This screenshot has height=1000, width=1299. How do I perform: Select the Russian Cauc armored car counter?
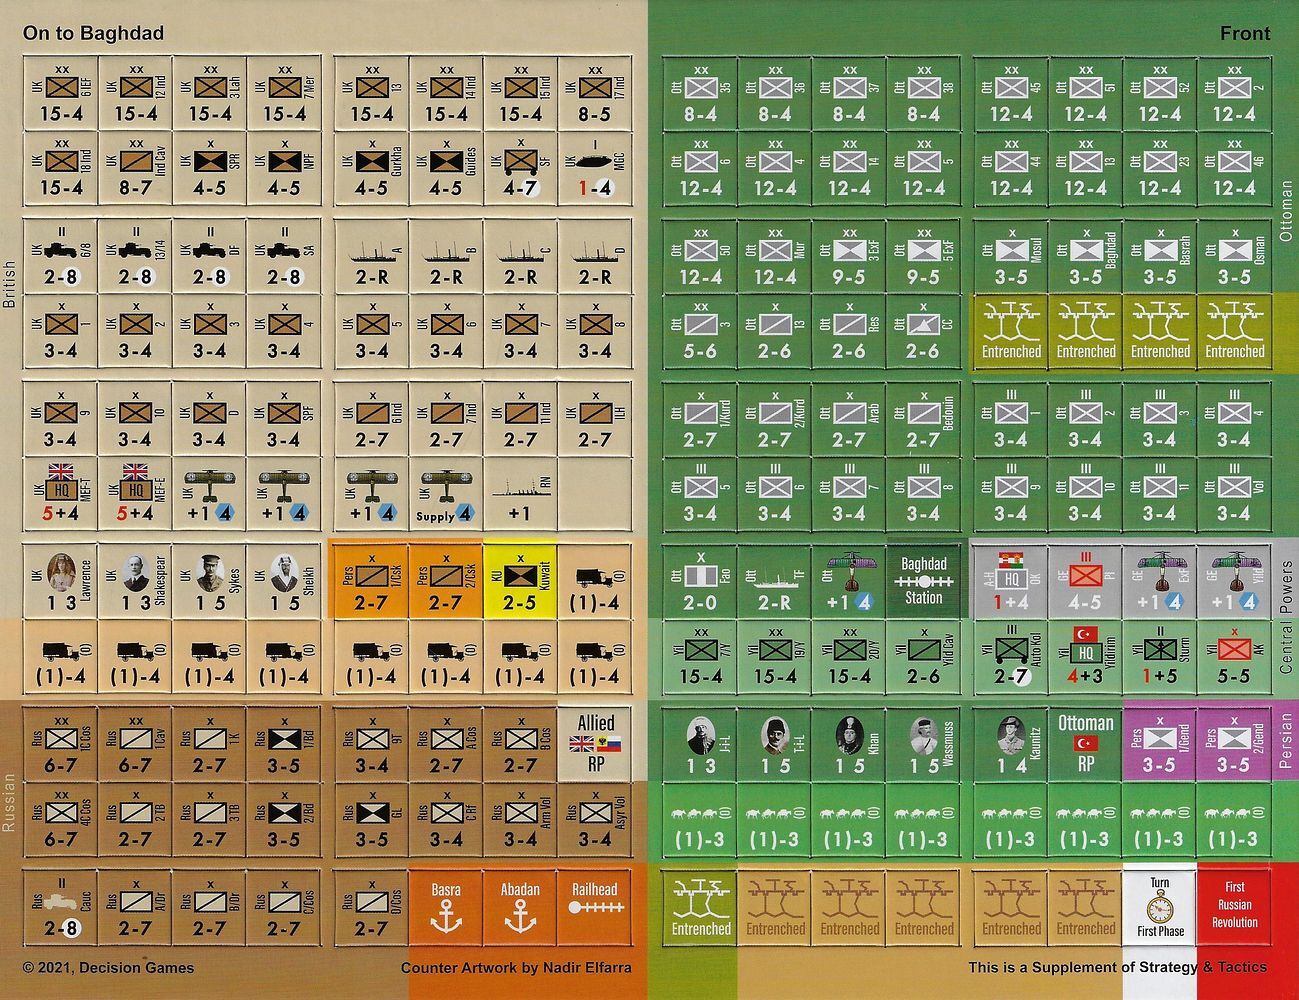tap(61, 907)
